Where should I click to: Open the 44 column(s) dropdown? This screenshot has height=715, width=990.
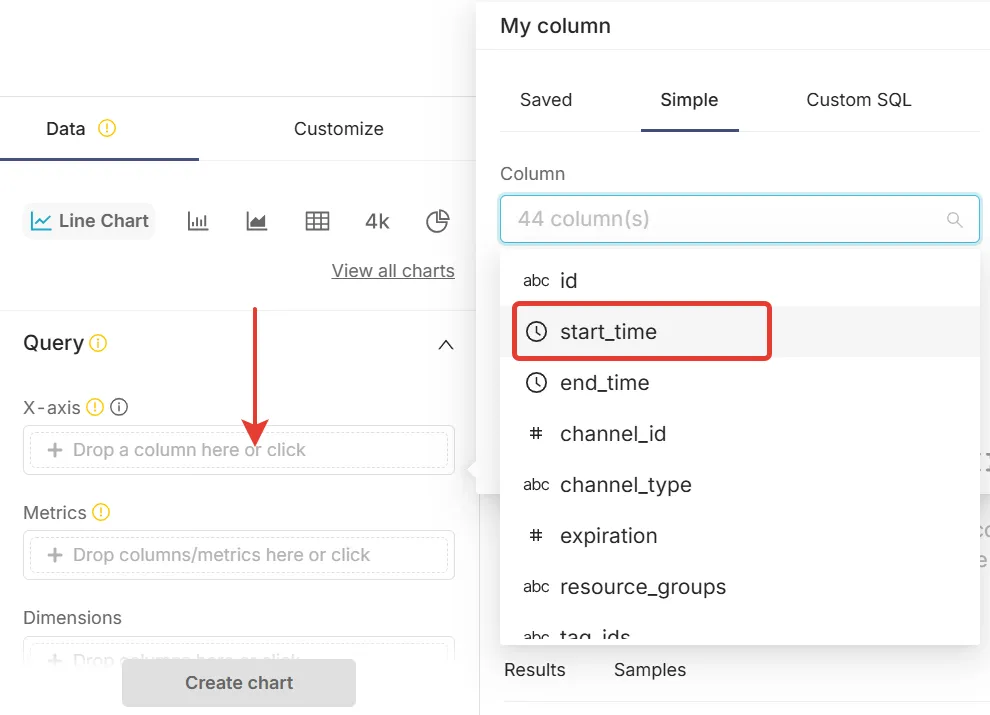tap(740, 219)
